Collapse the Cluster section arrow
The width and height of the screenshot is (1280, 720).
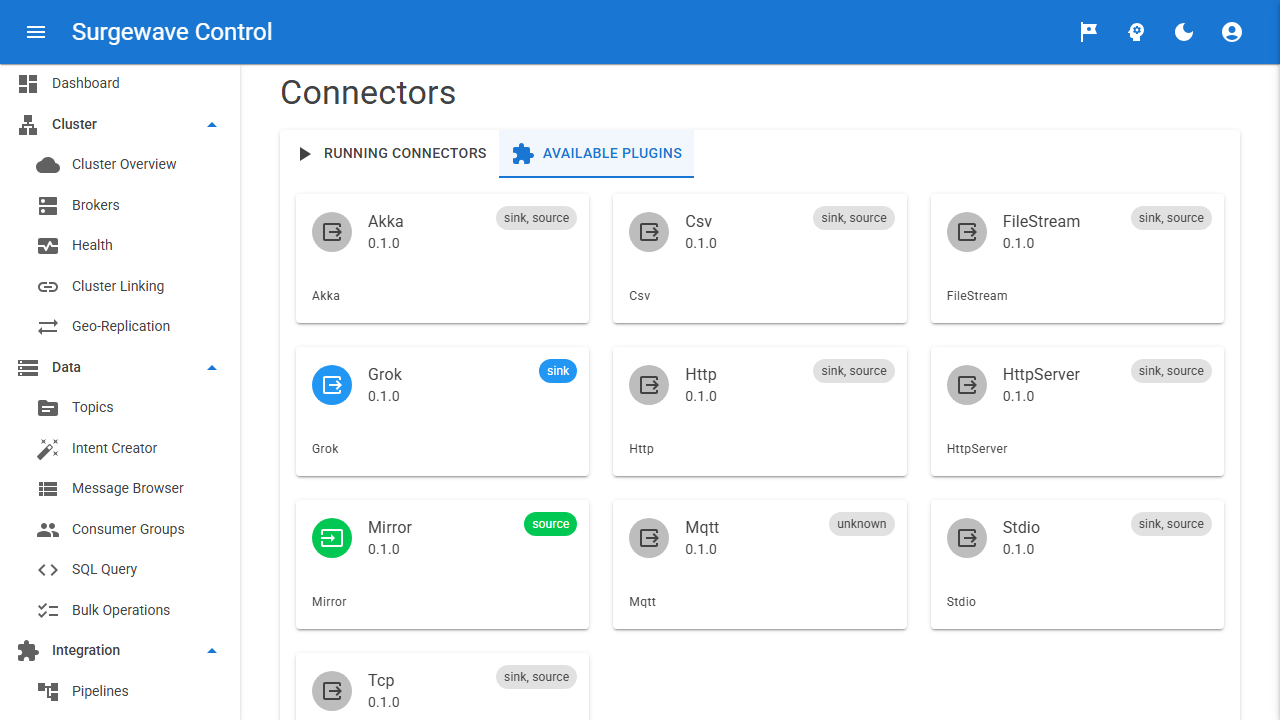click(211, 125)
